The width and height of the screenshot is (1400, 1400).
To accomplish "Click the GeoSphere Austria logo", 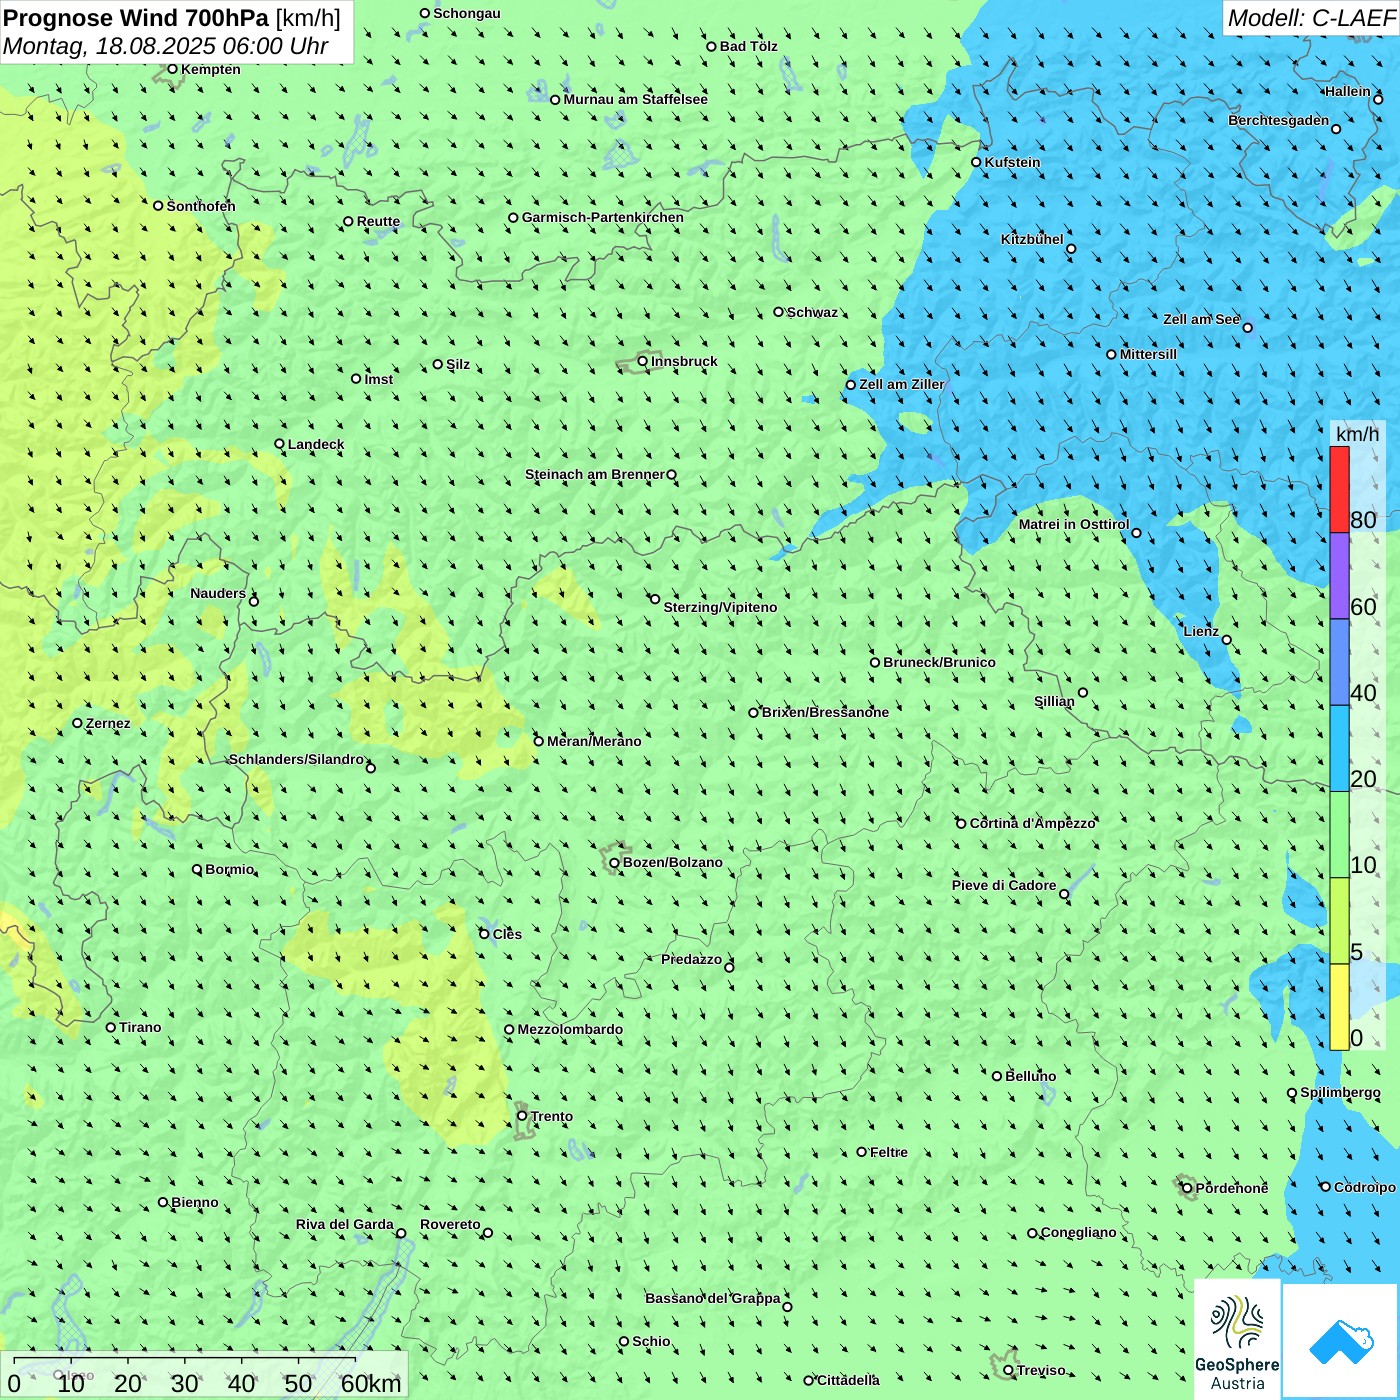I will click(x=1237, y=1341).
